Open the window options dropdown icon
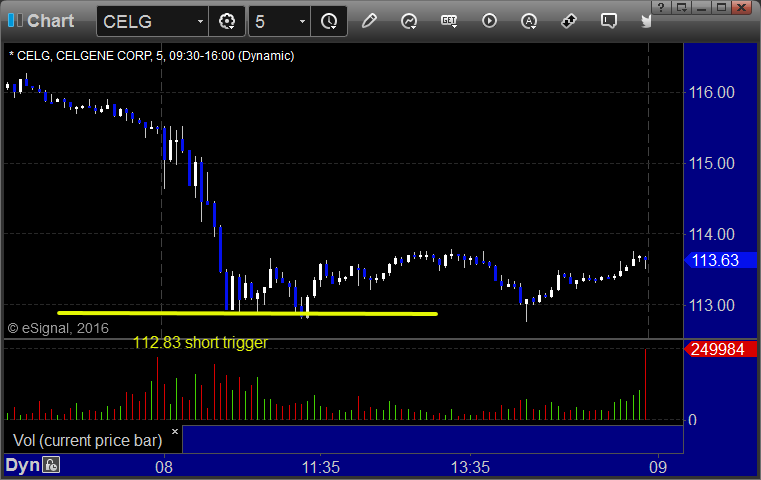The width and height of the screenshot is (761, 480). click(681, 7)
